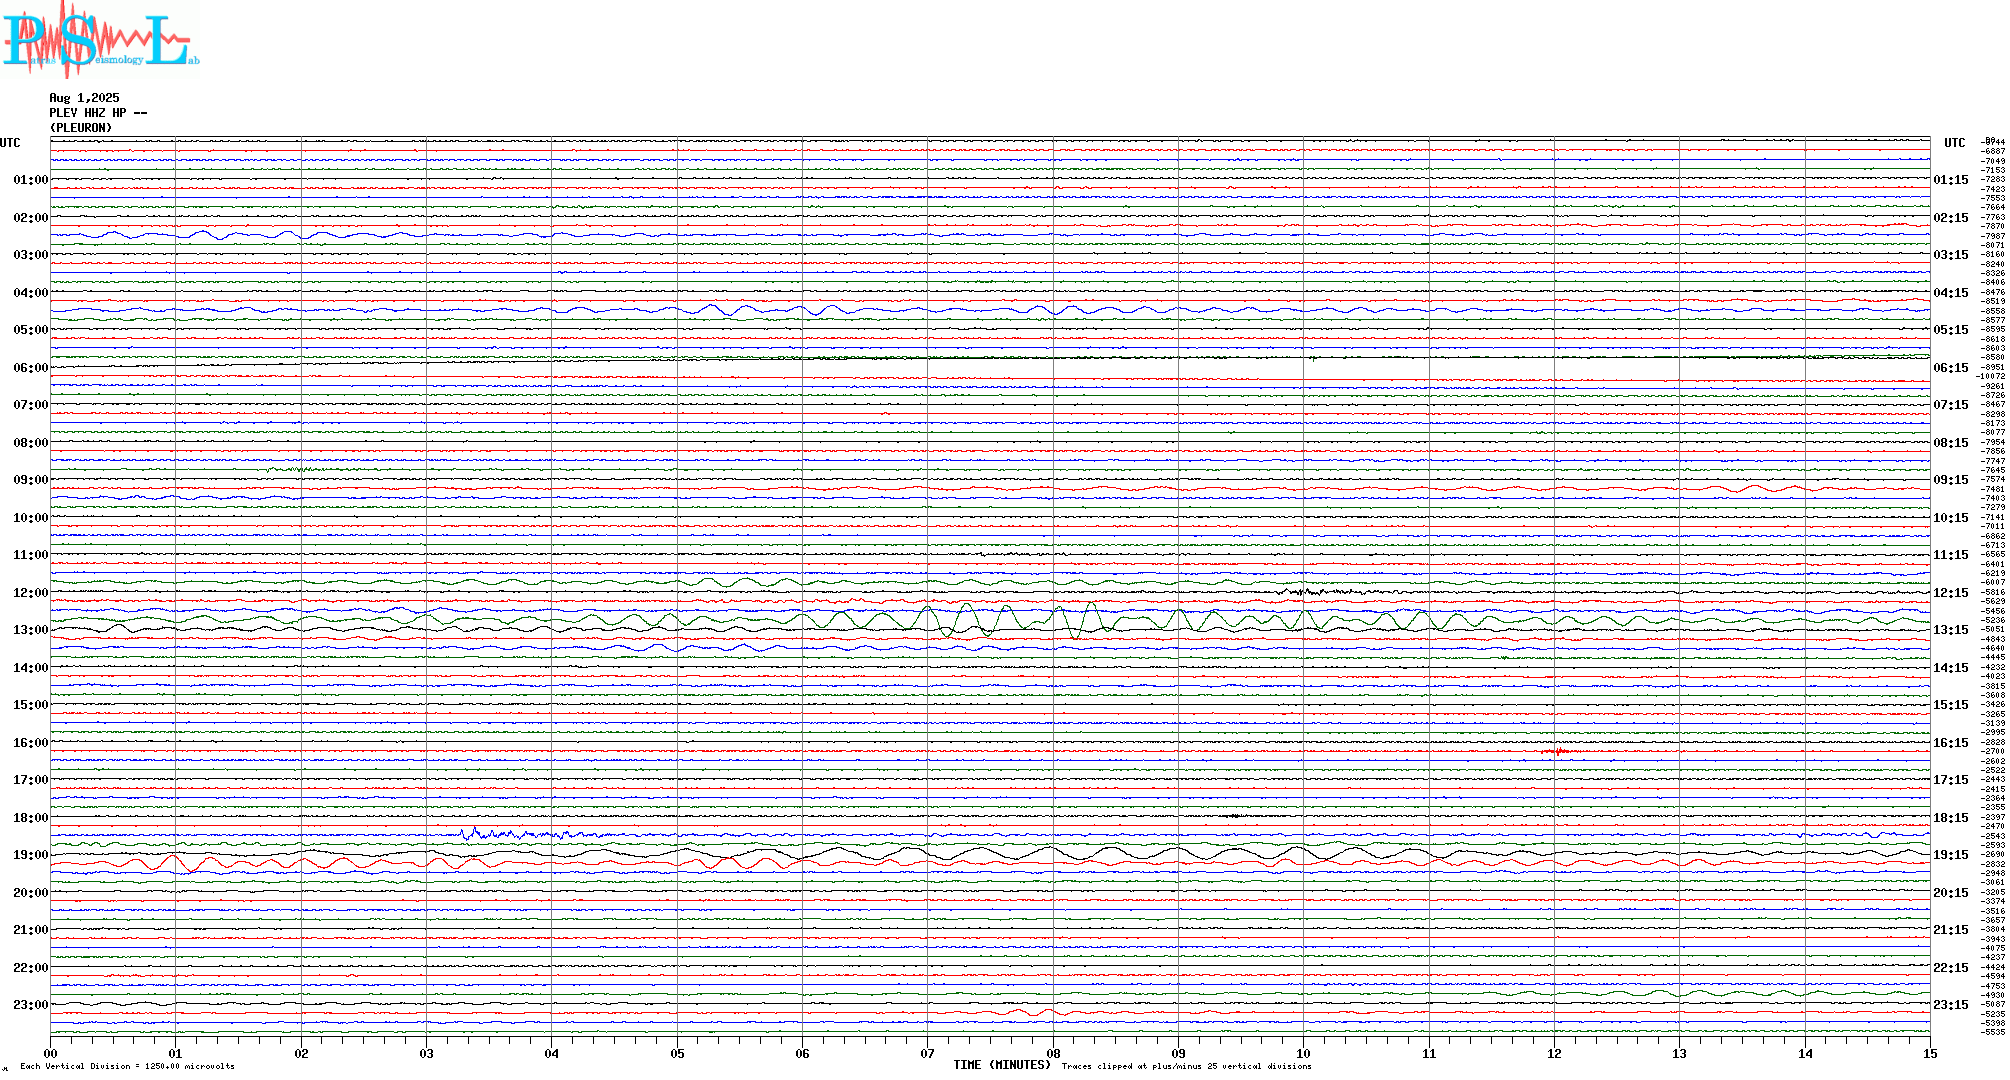This screenshot has width=2010, height=1080.
Task: Click minute tick label '04' on bottom axis
Action: (552, 1053)
